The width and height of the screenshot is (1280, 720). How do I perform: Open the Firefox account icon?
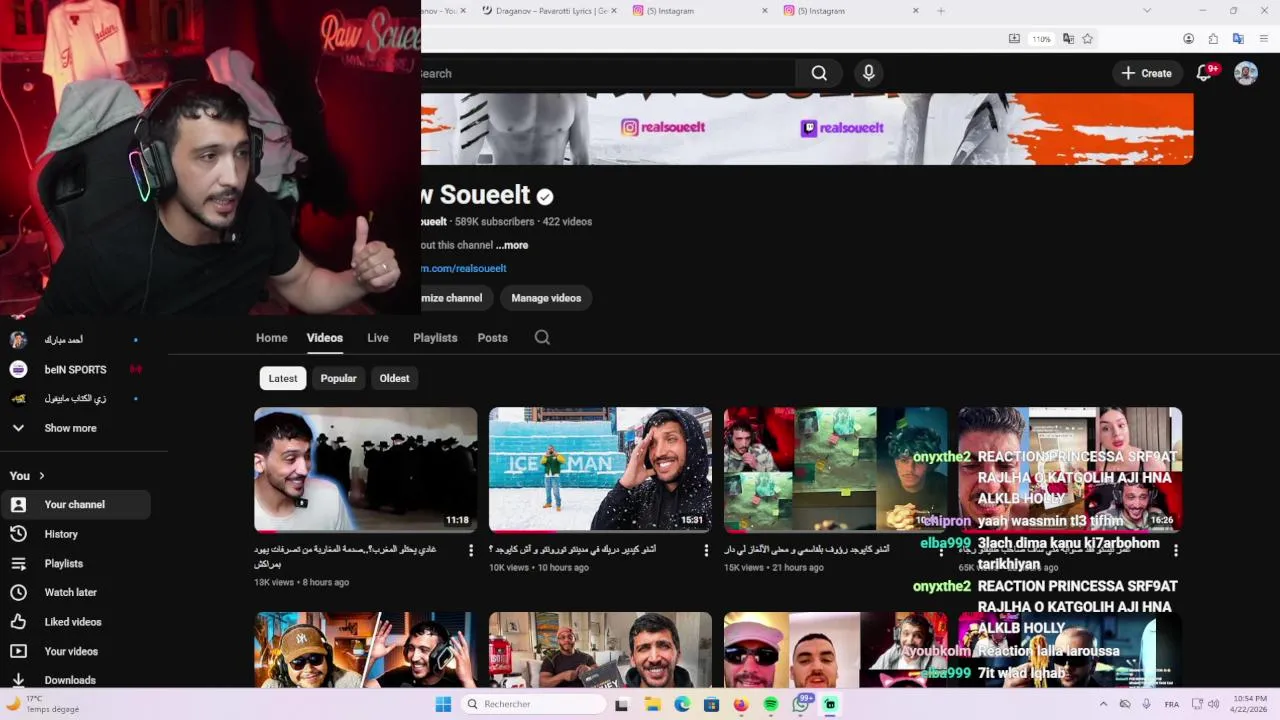pos(1189,39)
